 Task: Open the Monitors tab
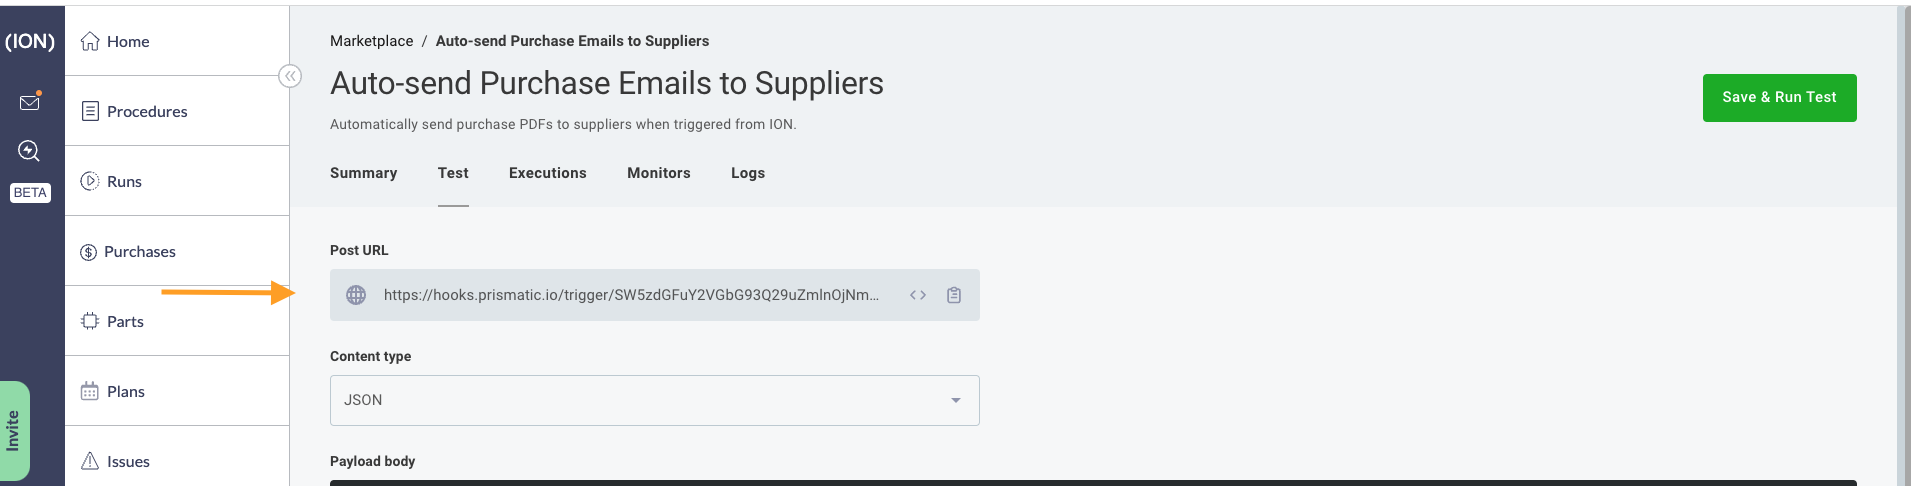coord(658,173)
